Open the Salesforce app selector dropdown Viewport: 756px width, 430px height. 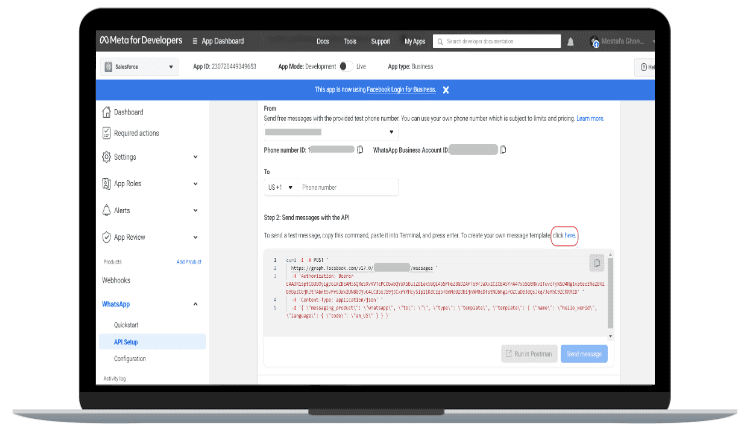[139, 67]
